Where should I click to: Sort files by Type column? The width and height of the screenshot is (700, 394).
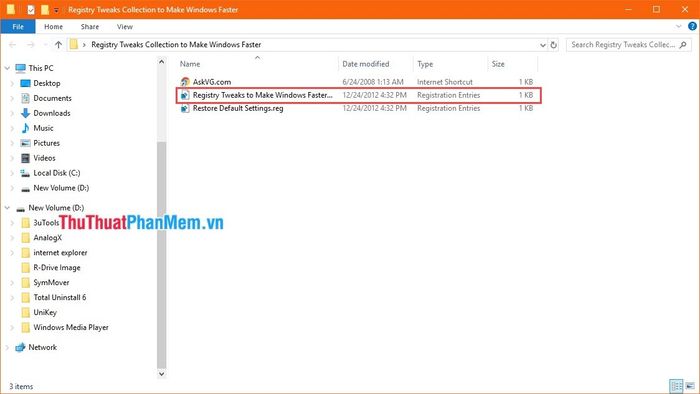point(425,64)
